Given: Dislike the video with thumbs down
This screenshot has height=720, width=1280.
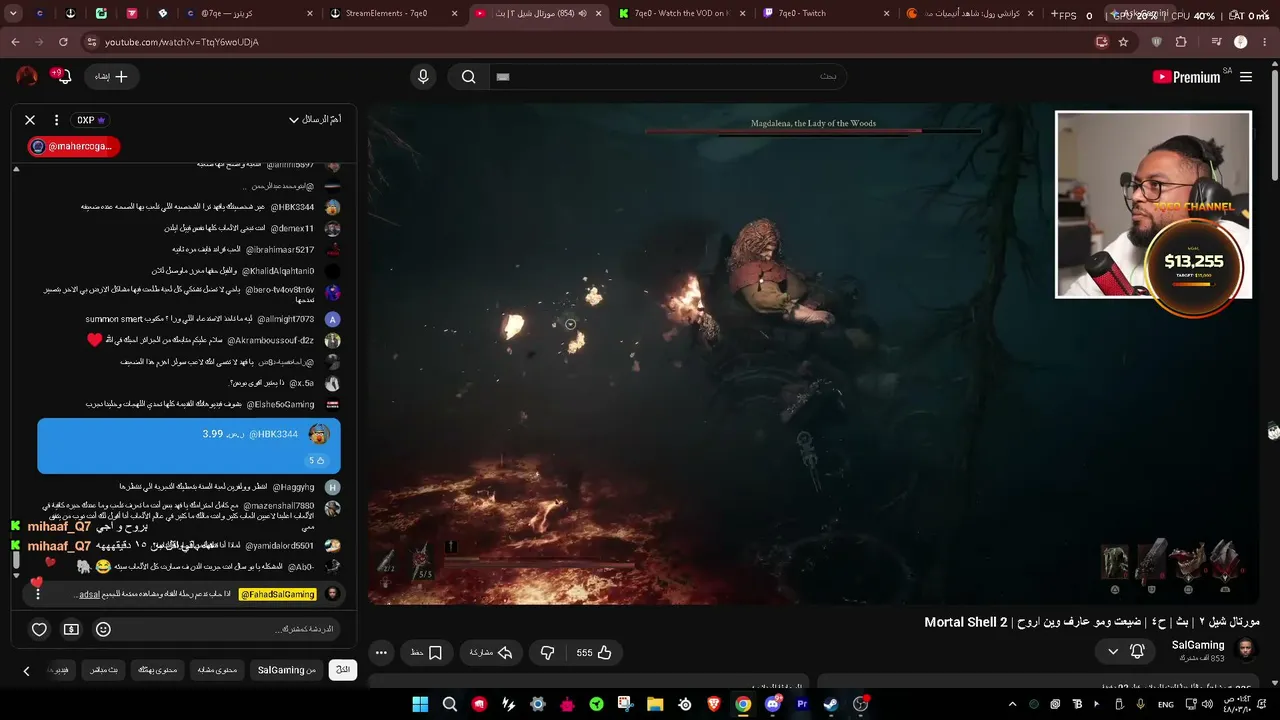Looking at the screenshot, I should 547,653.
